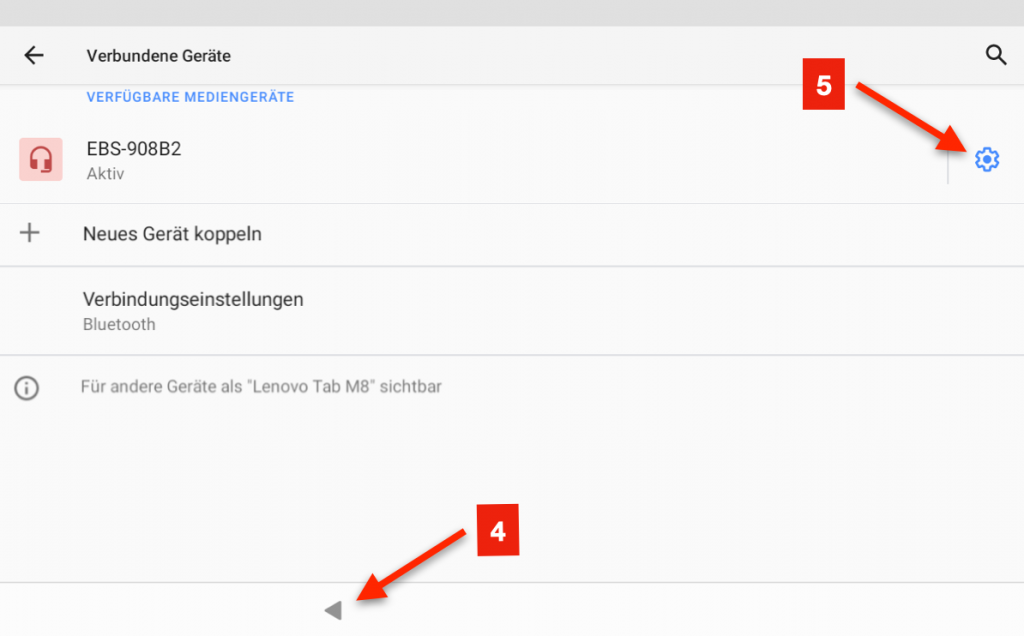Image resolution: width=1024 pixels, height=636 pixels.
Task: Tap the plus icon to add device
Action: 30,234
